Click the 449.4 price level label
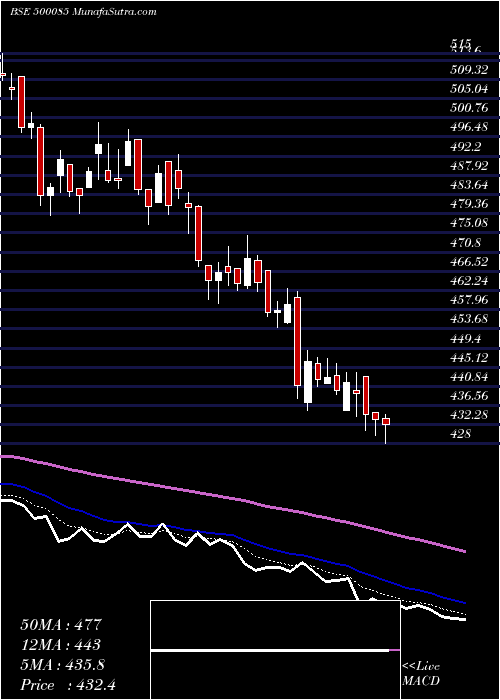The image size is (500, 700). coord(466,338)
